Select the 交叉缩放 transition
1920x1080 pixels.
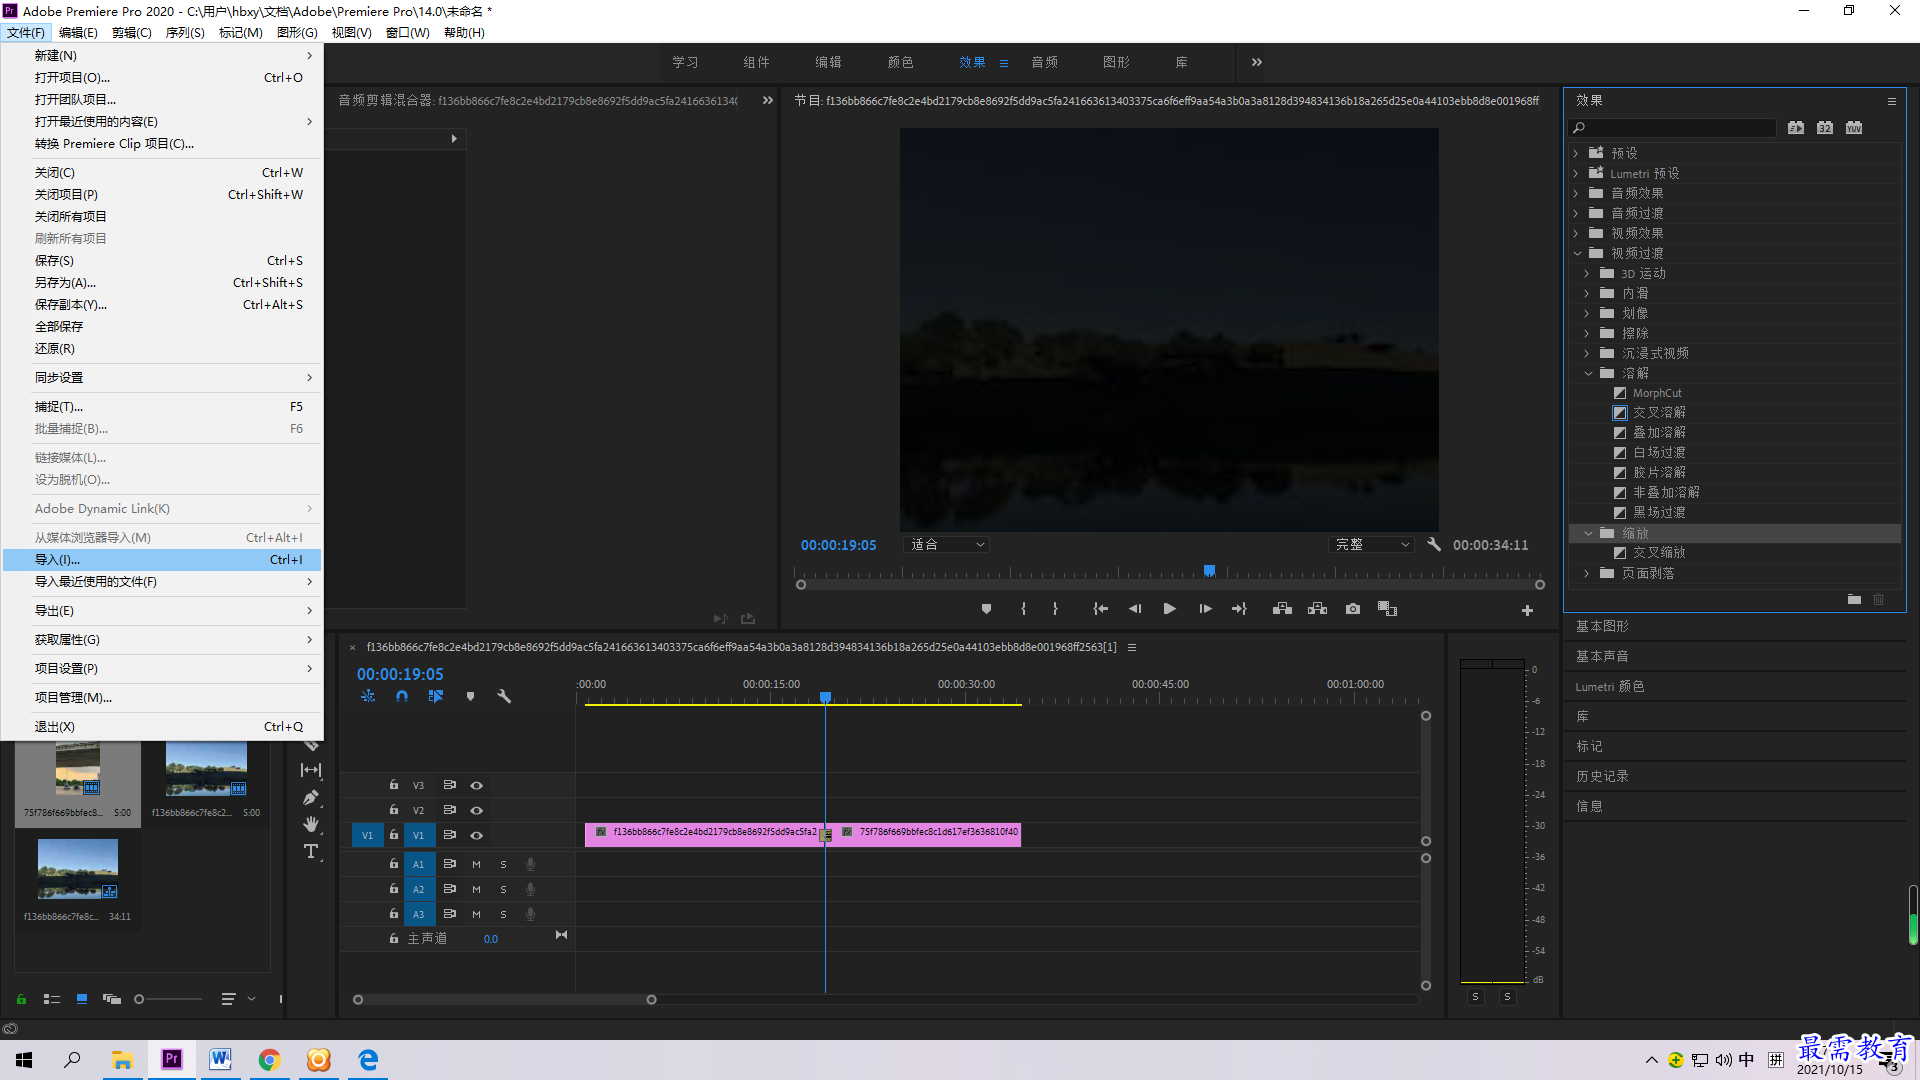[x=1659, y=553]
